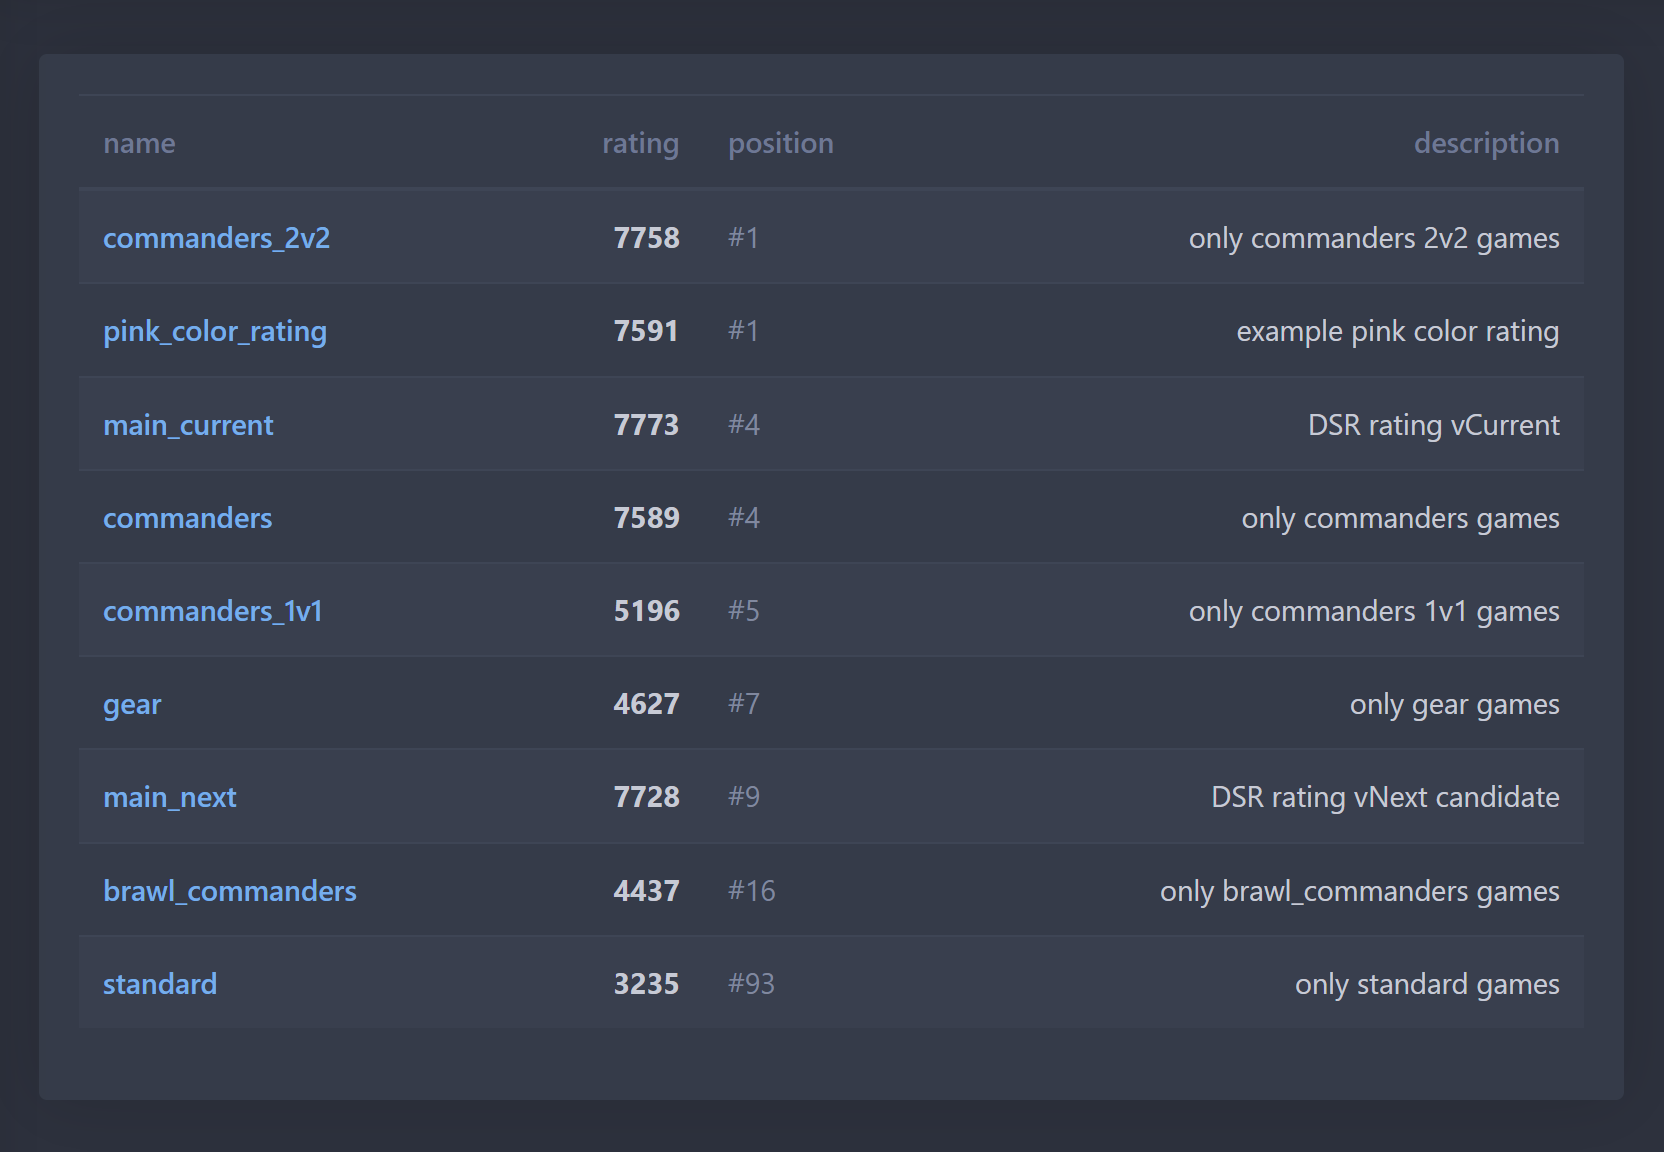Click the name column header
1664x1152 pixels.
pyautogui.click(x=139, y=143)
